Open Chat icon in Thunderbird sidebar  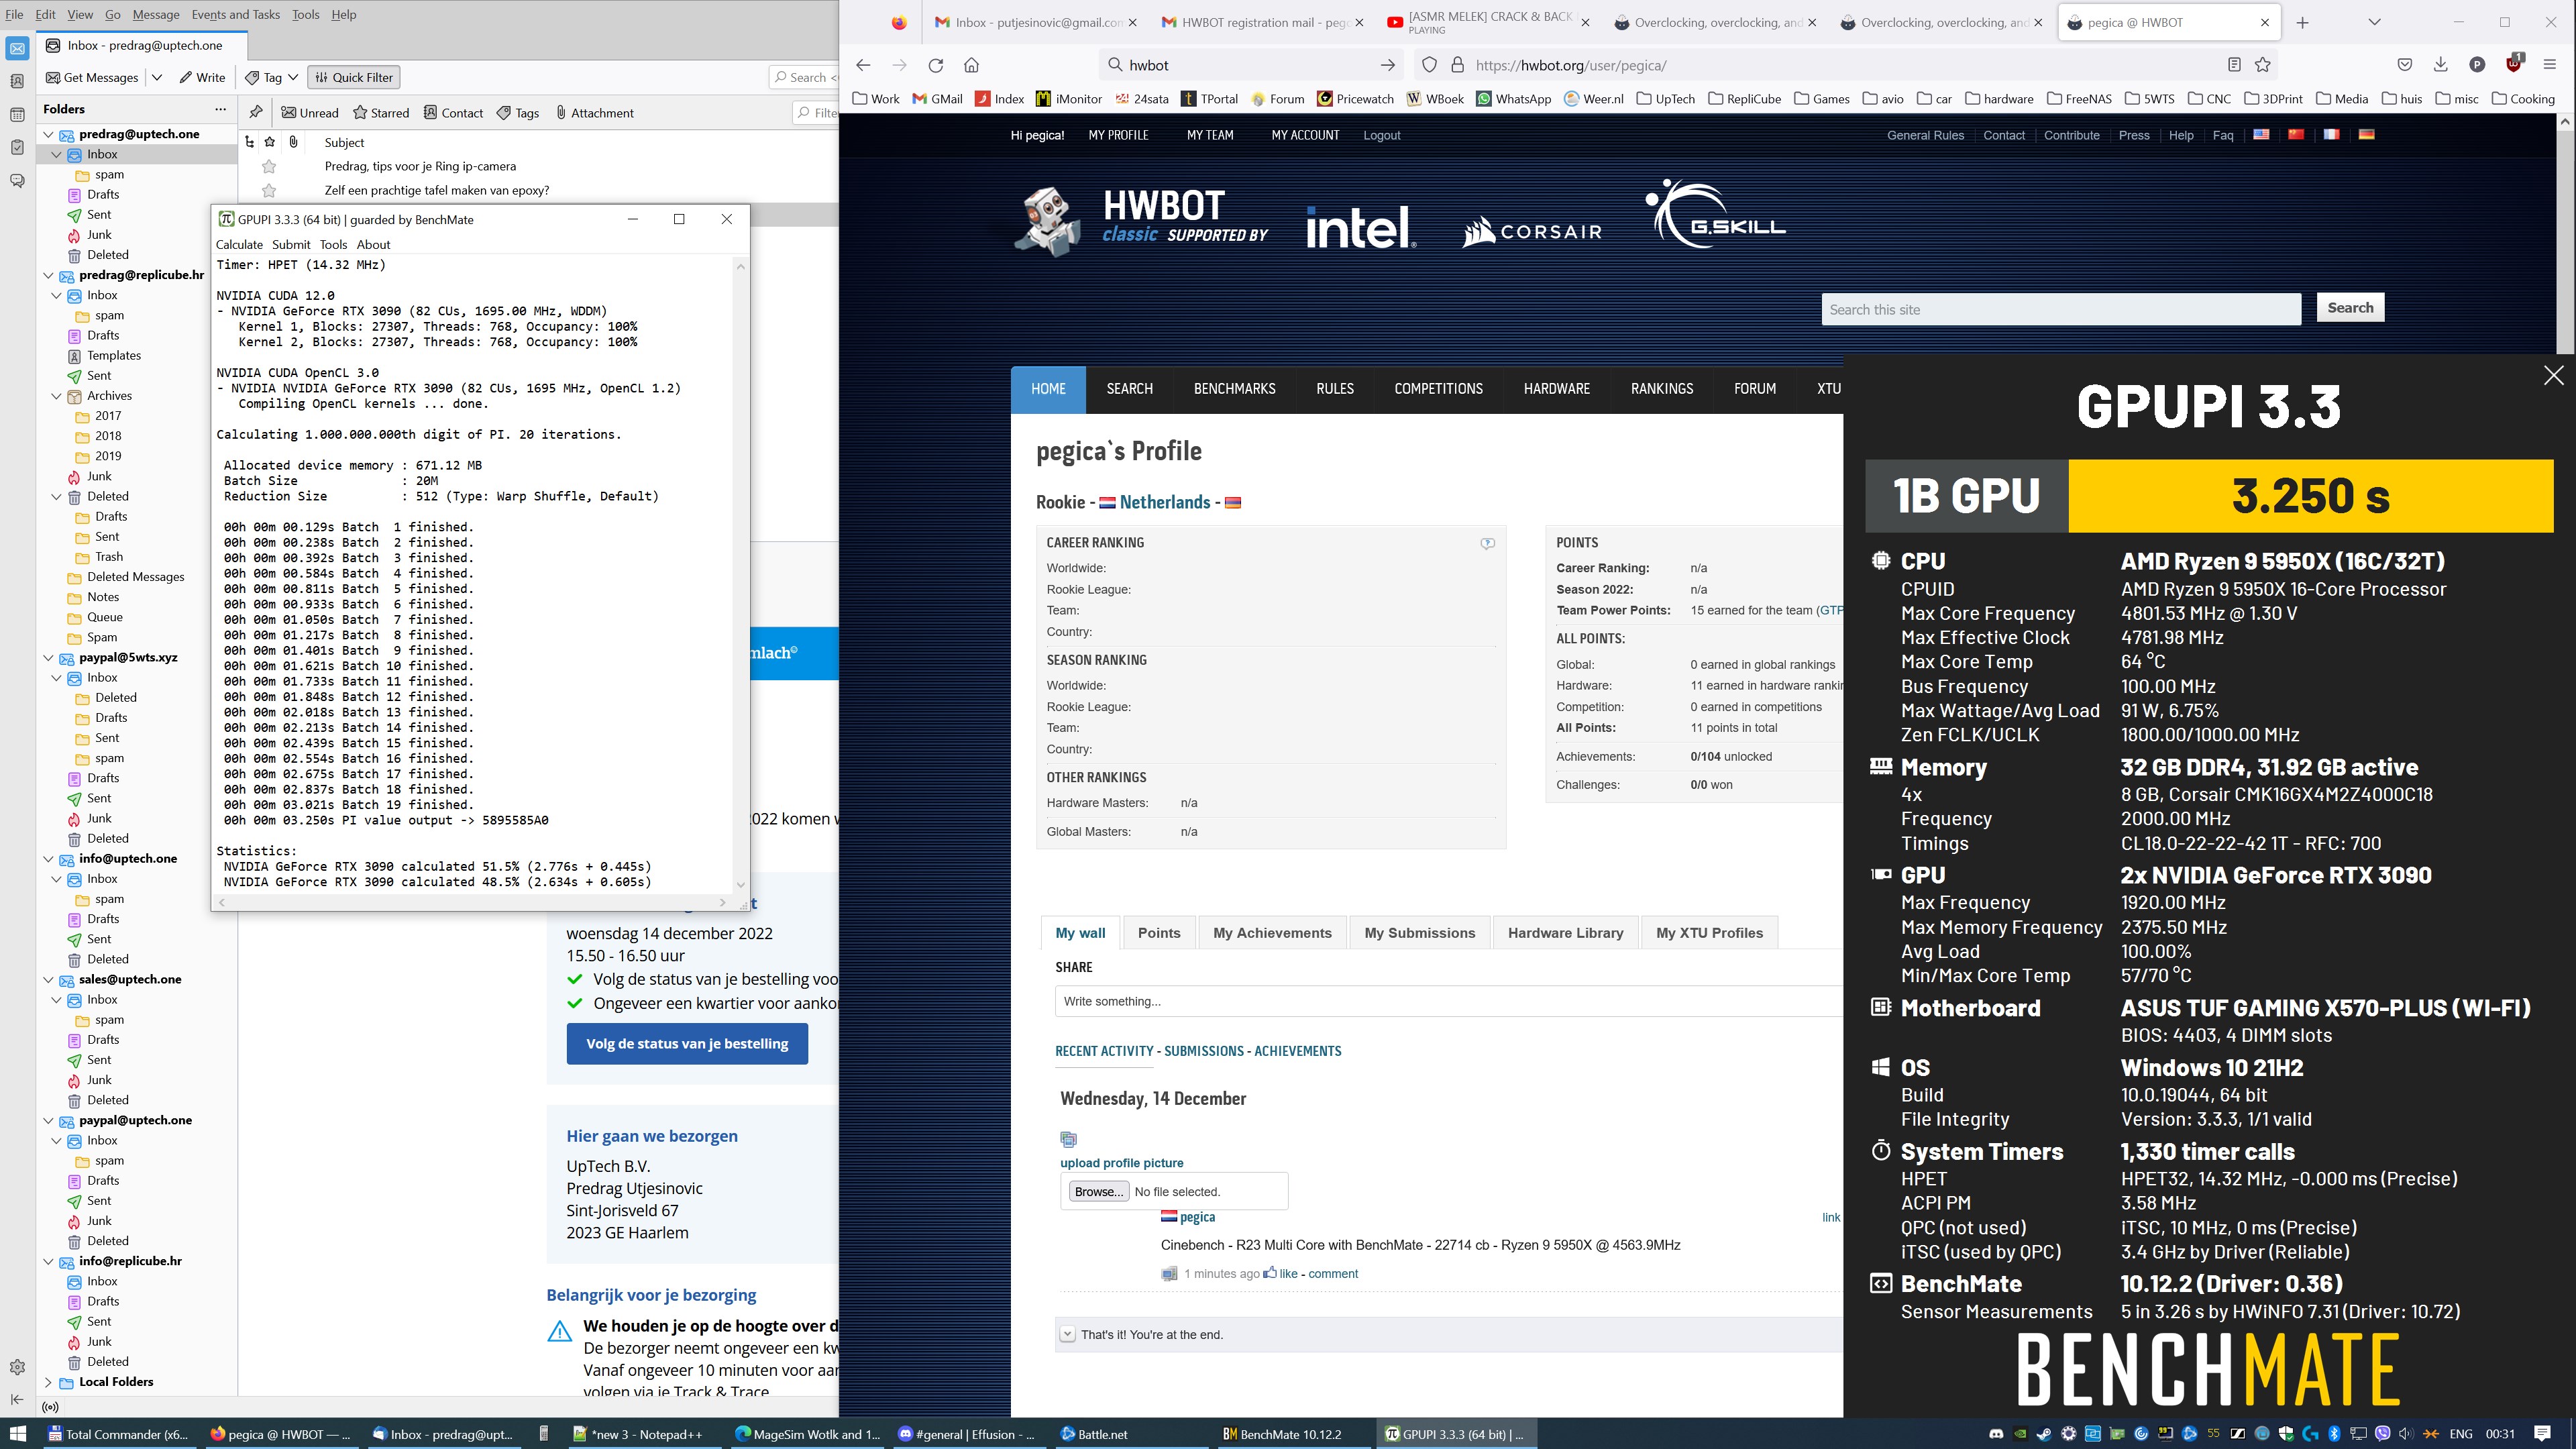coord(17,181)
